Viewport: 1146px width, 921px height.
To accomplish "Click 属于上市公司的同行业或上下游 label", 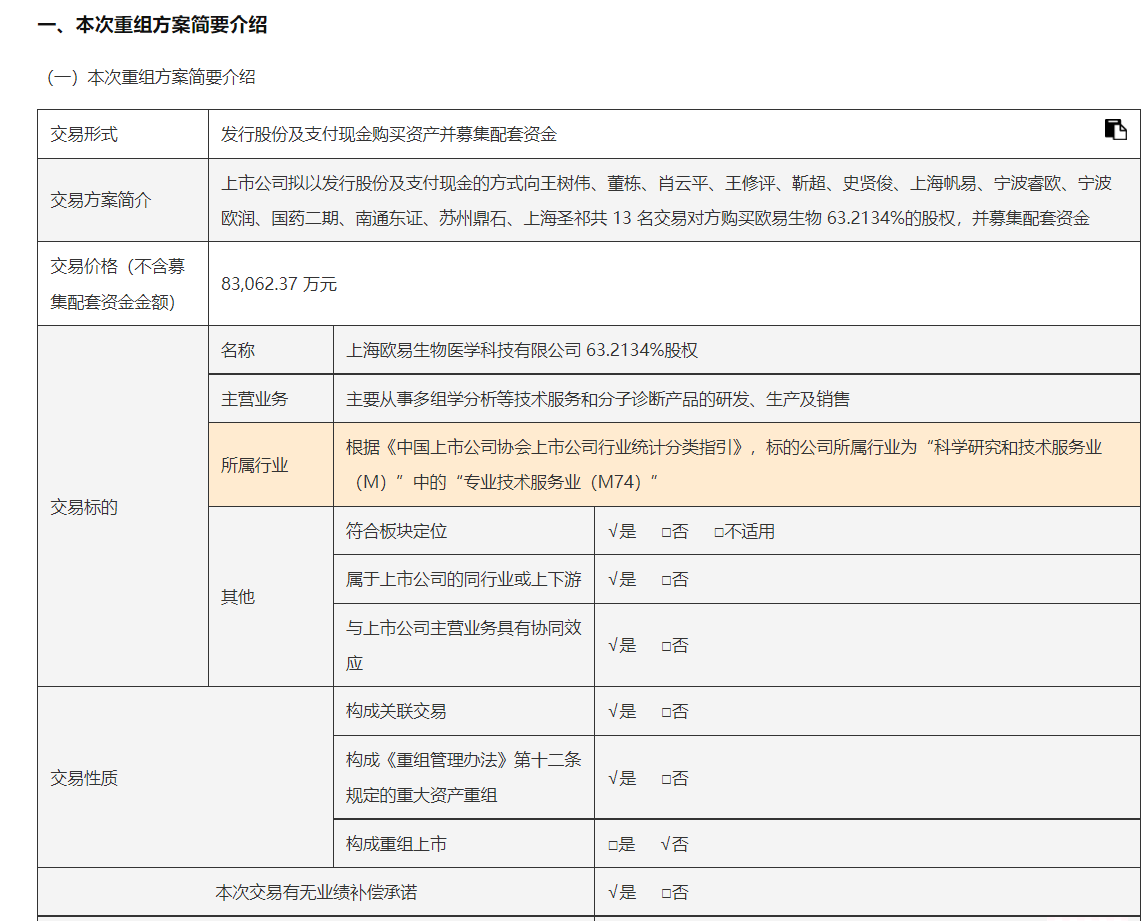I will (463, 580).
